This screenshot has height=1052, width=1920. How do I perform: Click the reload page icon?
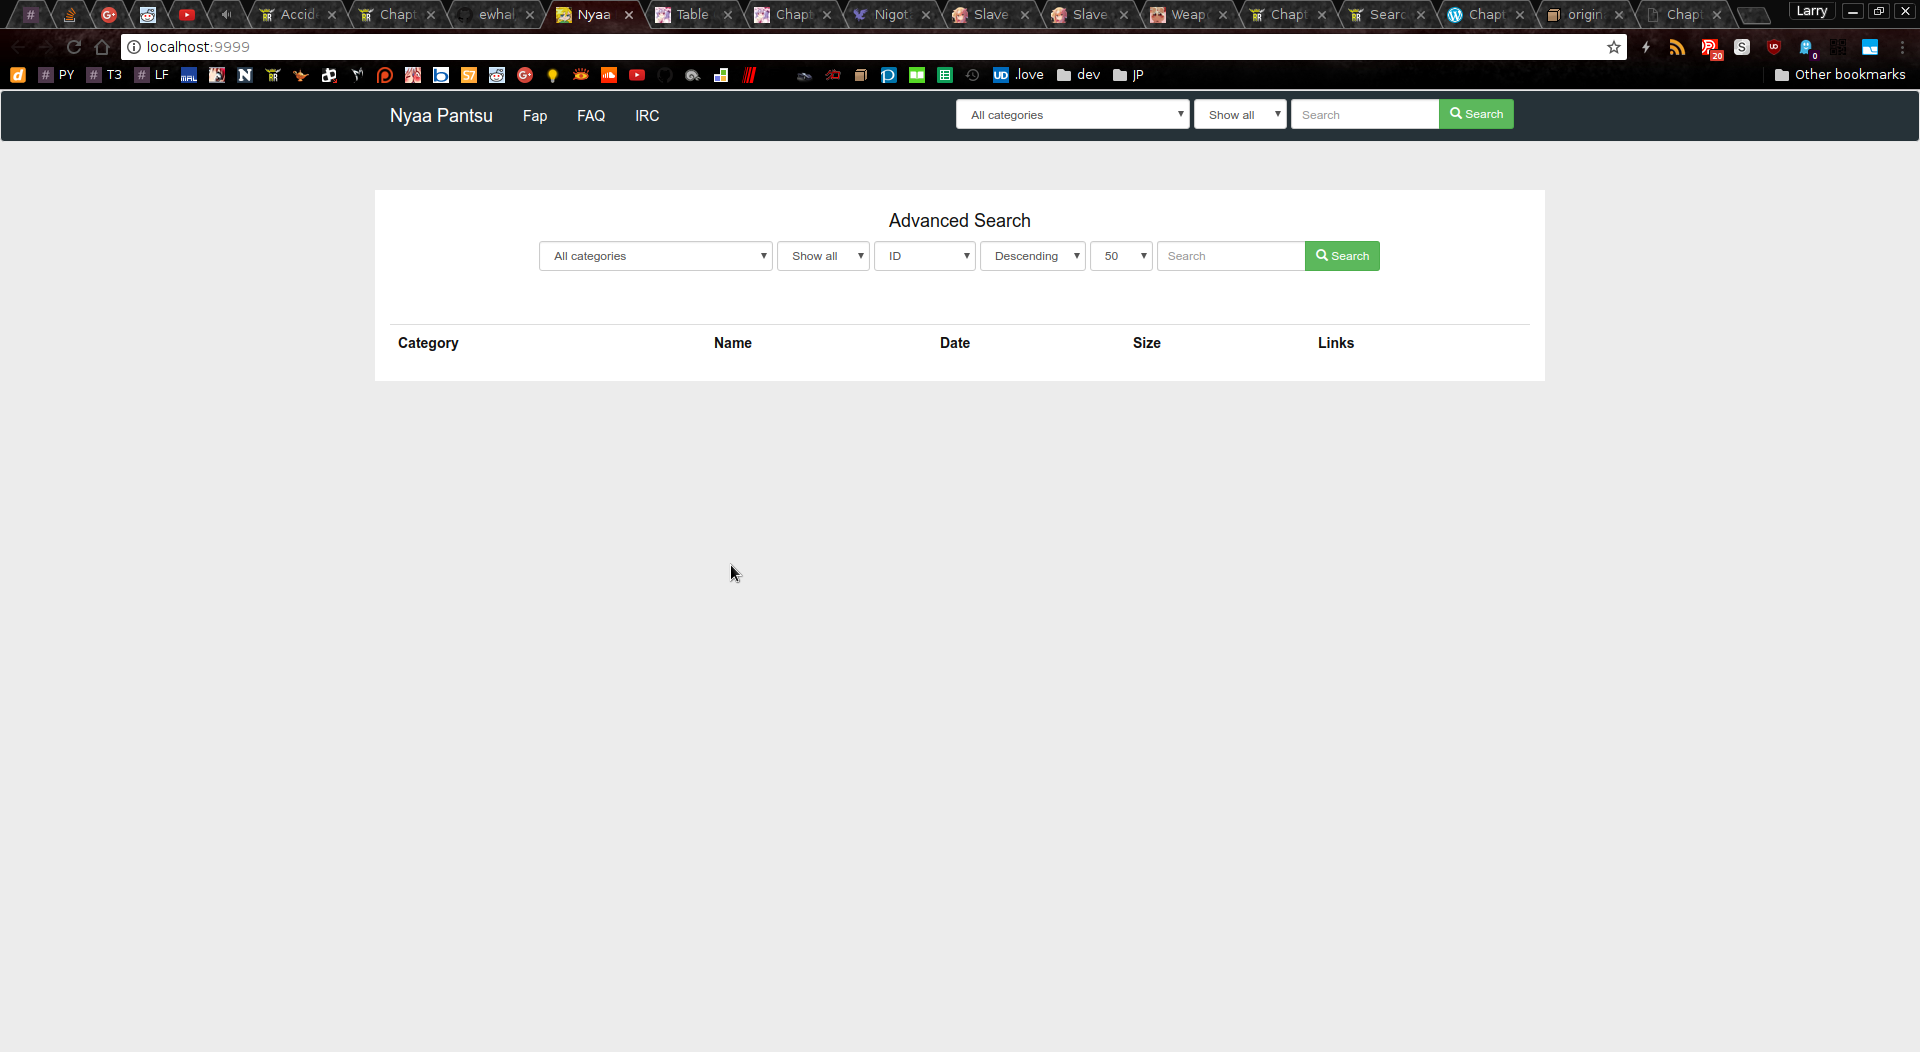(74, 47)
